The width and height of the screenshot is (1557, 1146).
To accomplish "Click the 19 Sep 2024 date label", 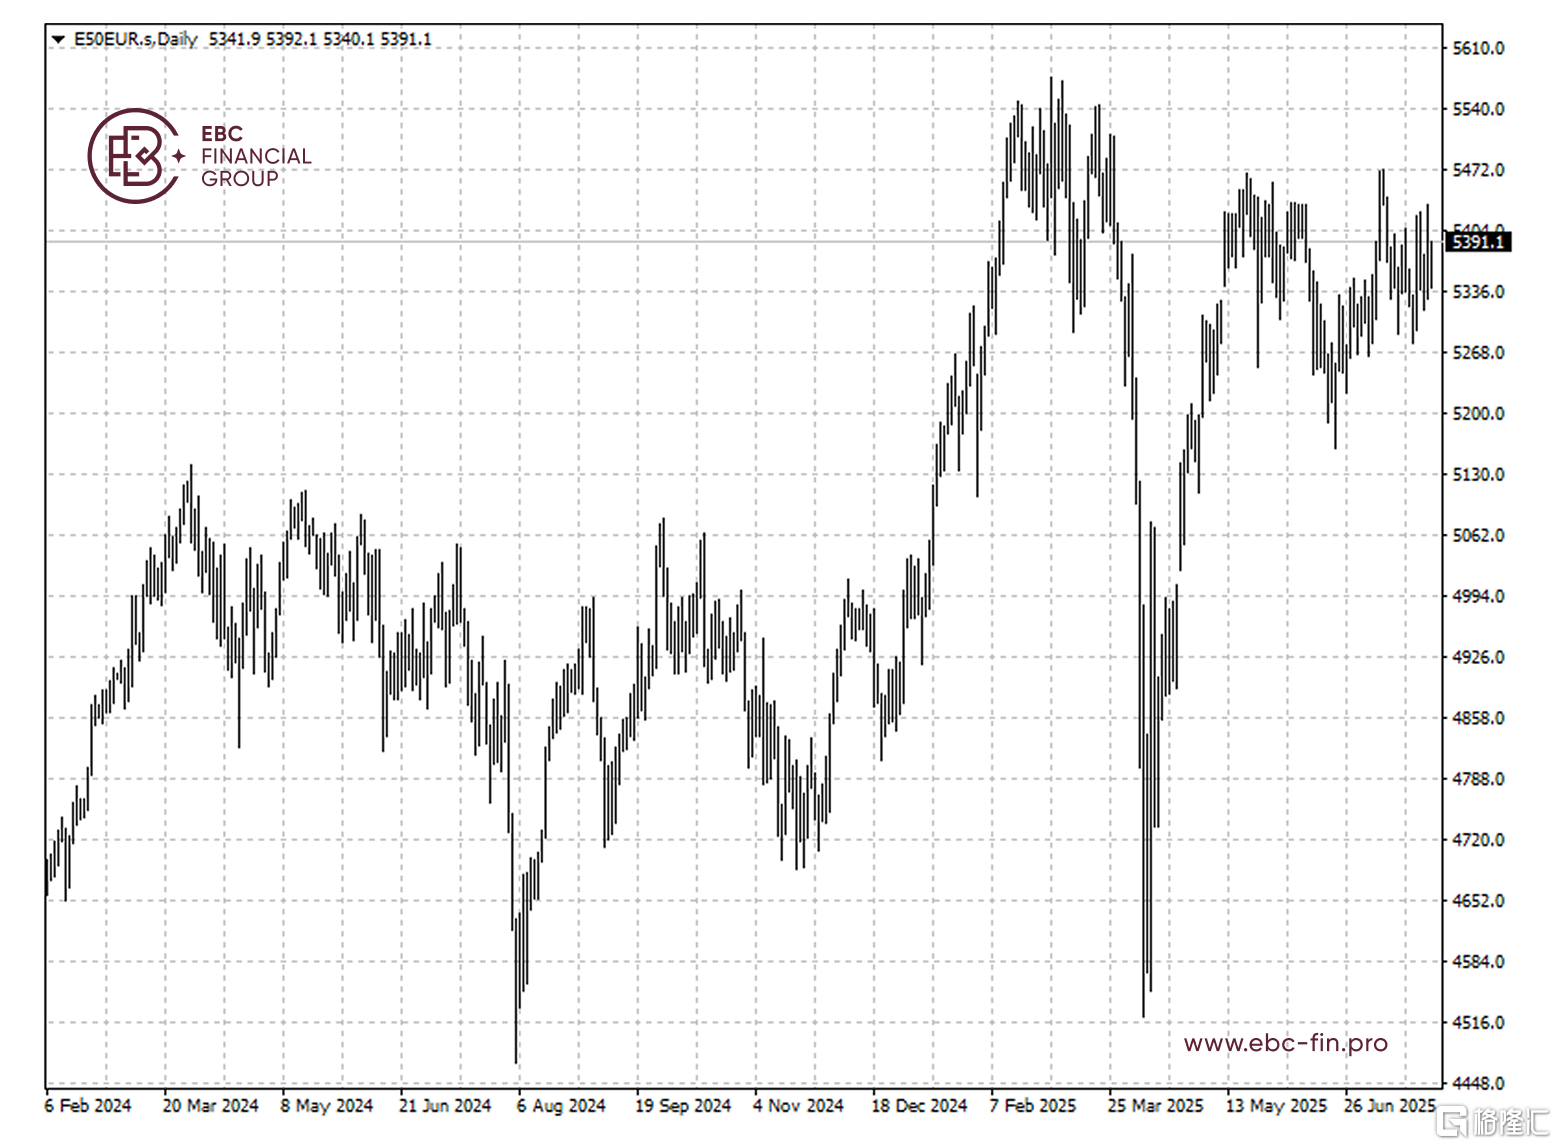I will coord(683,1106).
